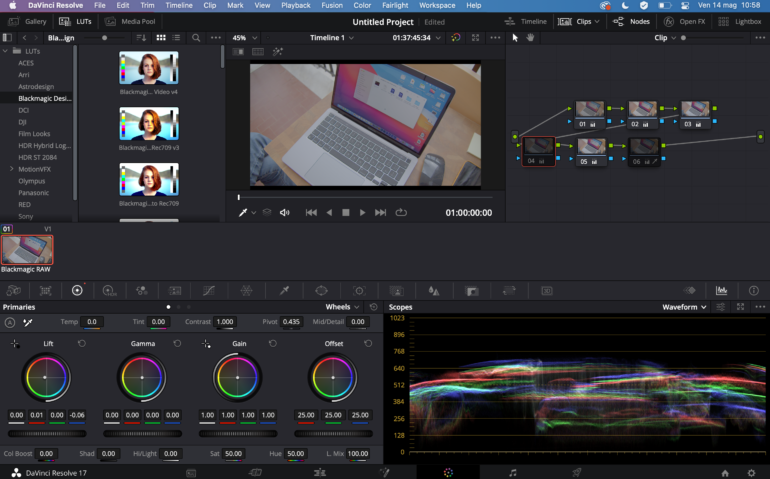Open the Color Match palette

tap(46, 290)
